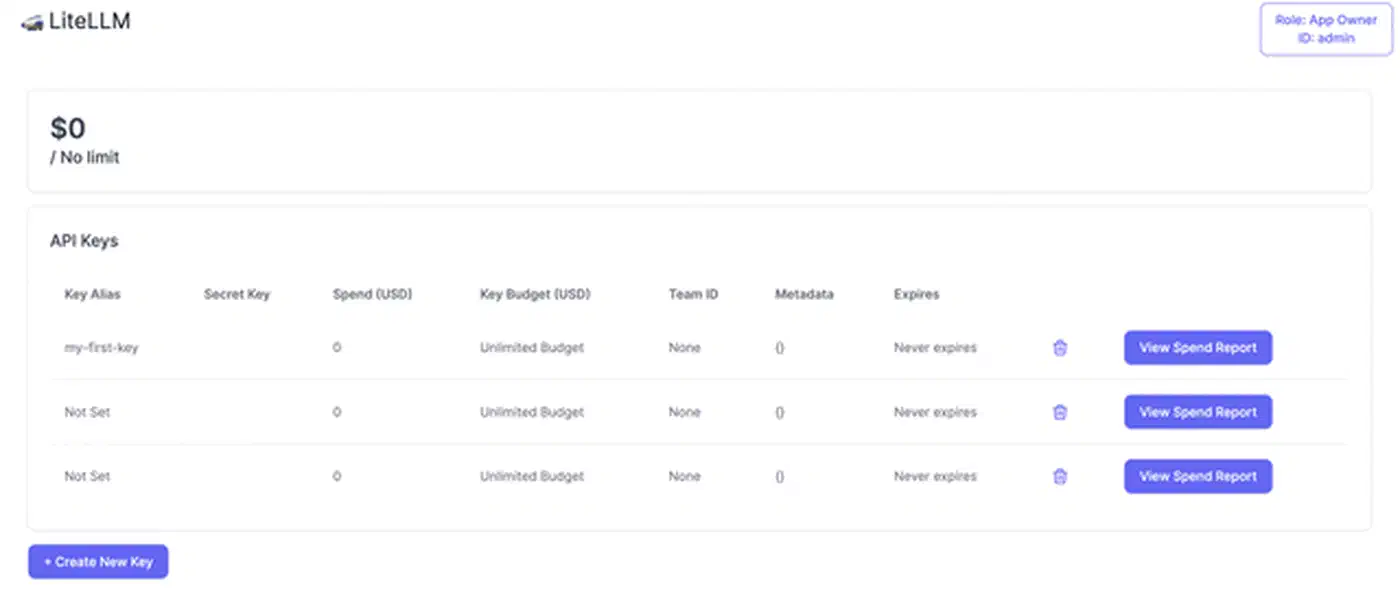View Spend Report for my-first-key
The image size is (1400, 599).
click(x=1197, y=348)
